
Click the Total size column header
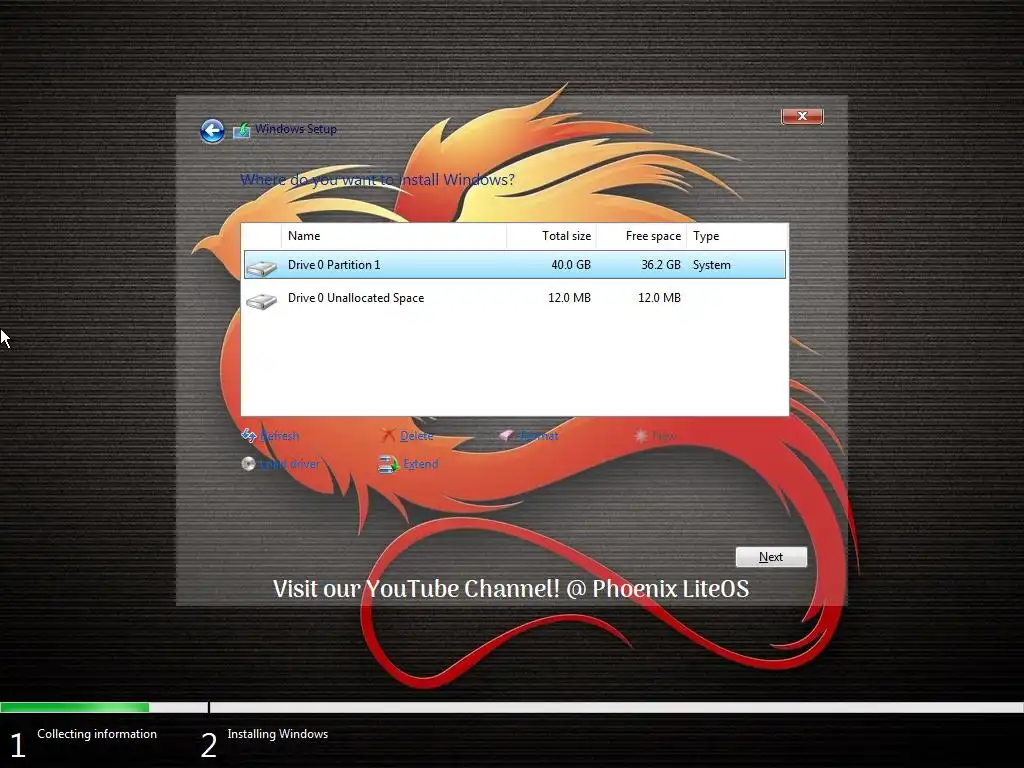coord(551,236)
